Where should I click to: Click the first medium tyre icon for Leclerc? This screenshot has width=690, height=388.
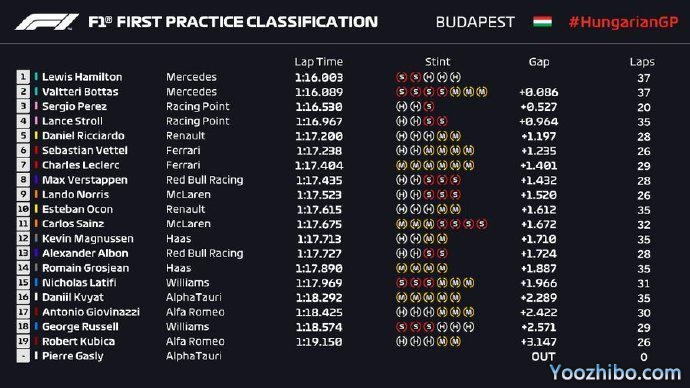pos(401,165)
